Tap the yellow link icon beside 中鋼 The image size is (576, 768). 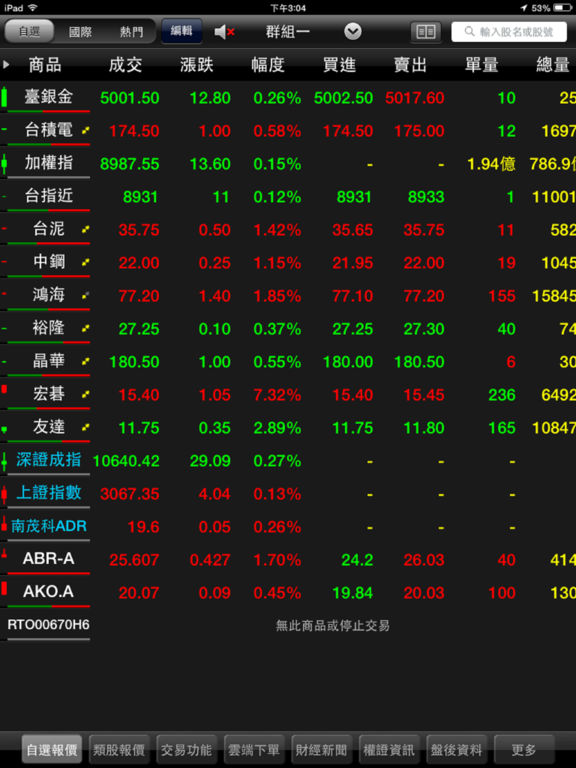pos(86,262)
